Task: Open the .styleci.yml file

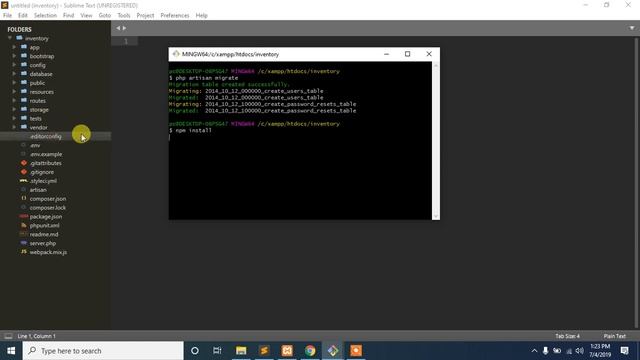Action: 43,181
